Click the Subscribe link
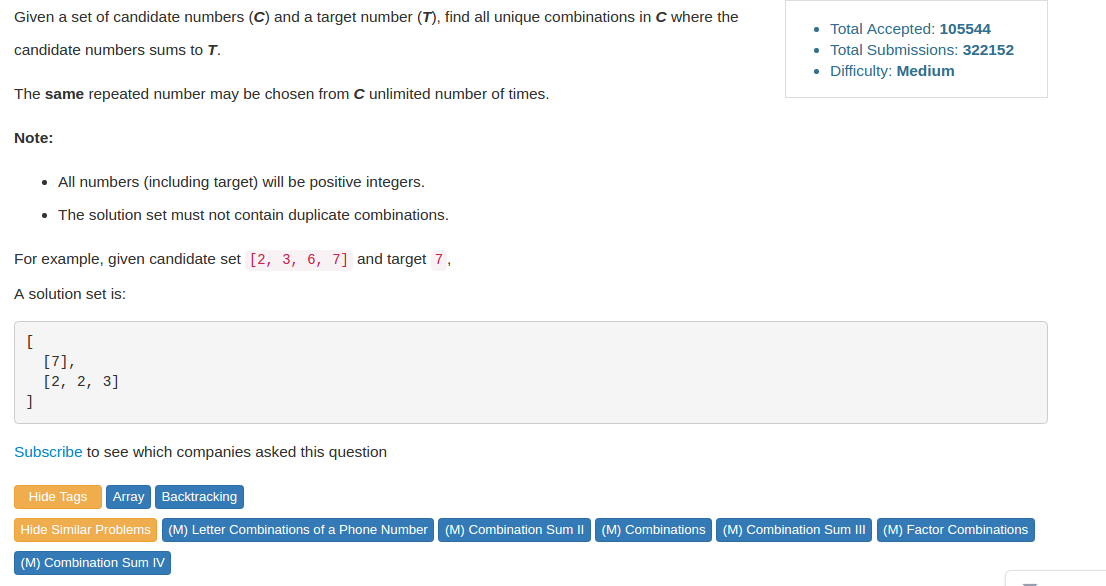1106x586 pixels. (x=48, y=452)
